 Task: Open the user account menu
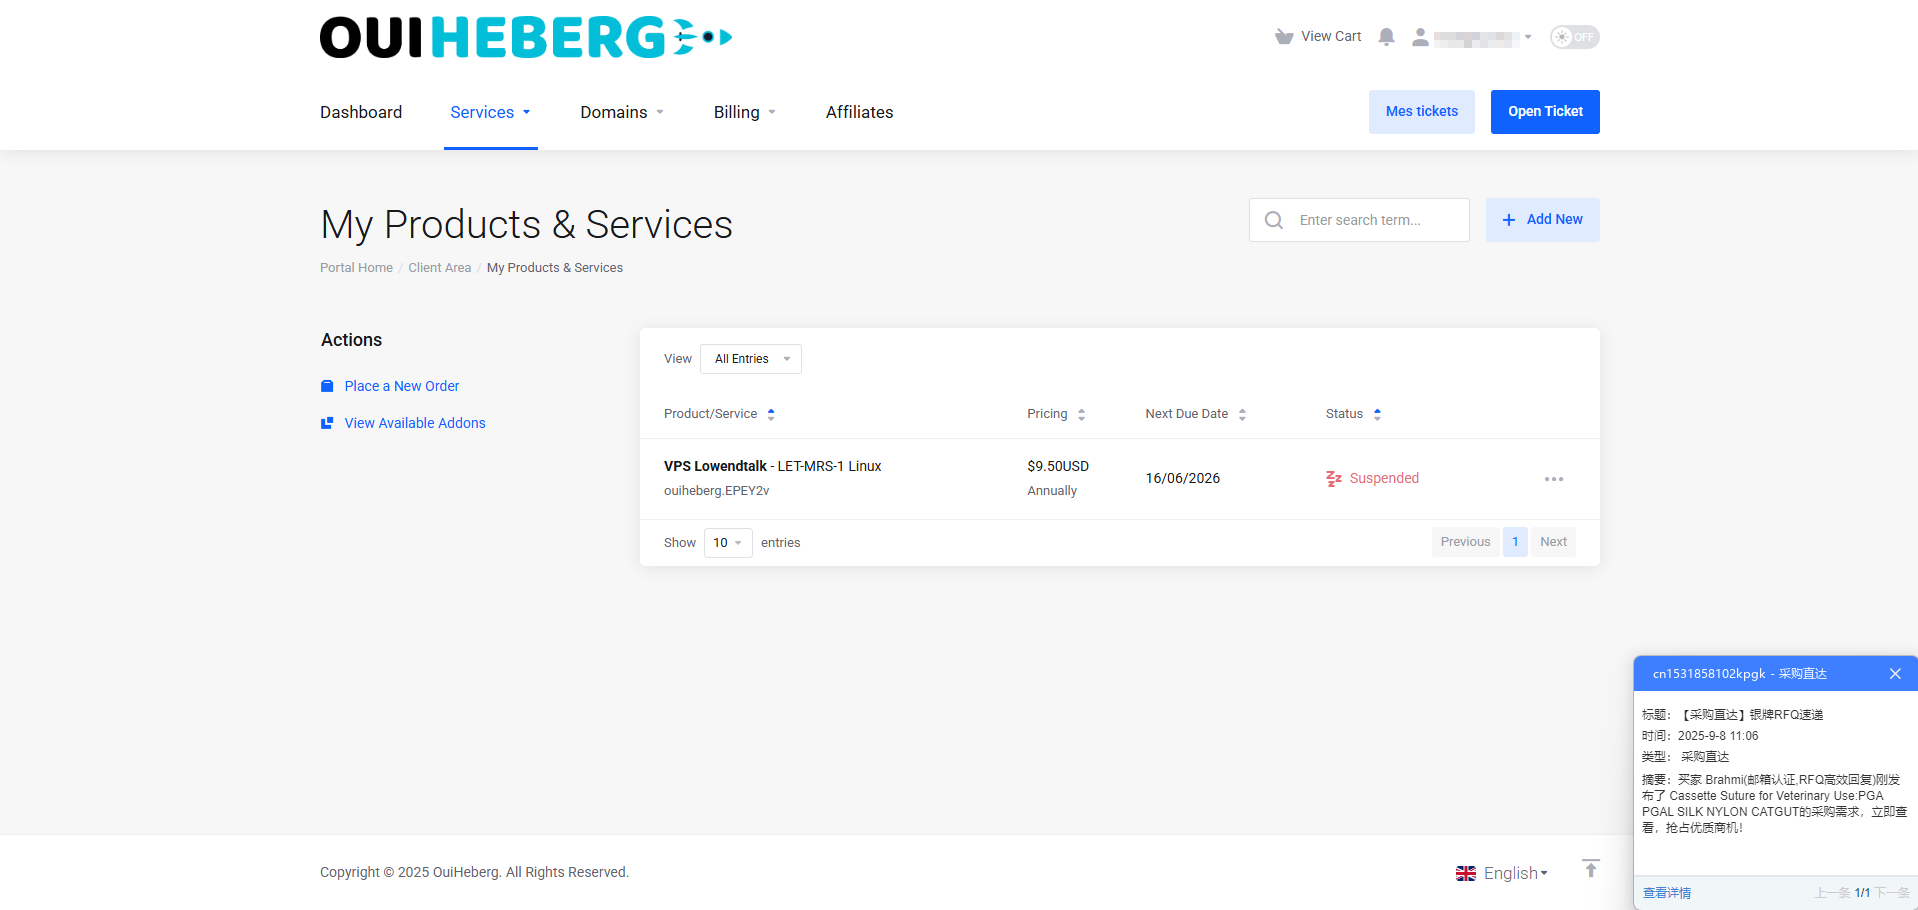[1472, 38]
